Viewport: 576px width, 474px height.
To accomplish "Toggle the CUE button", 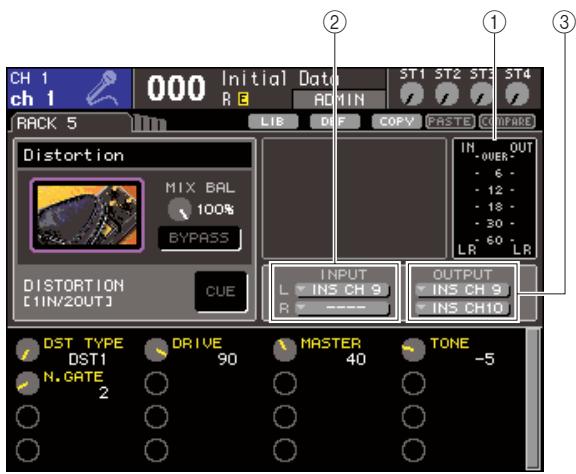I will pos(221,291).
